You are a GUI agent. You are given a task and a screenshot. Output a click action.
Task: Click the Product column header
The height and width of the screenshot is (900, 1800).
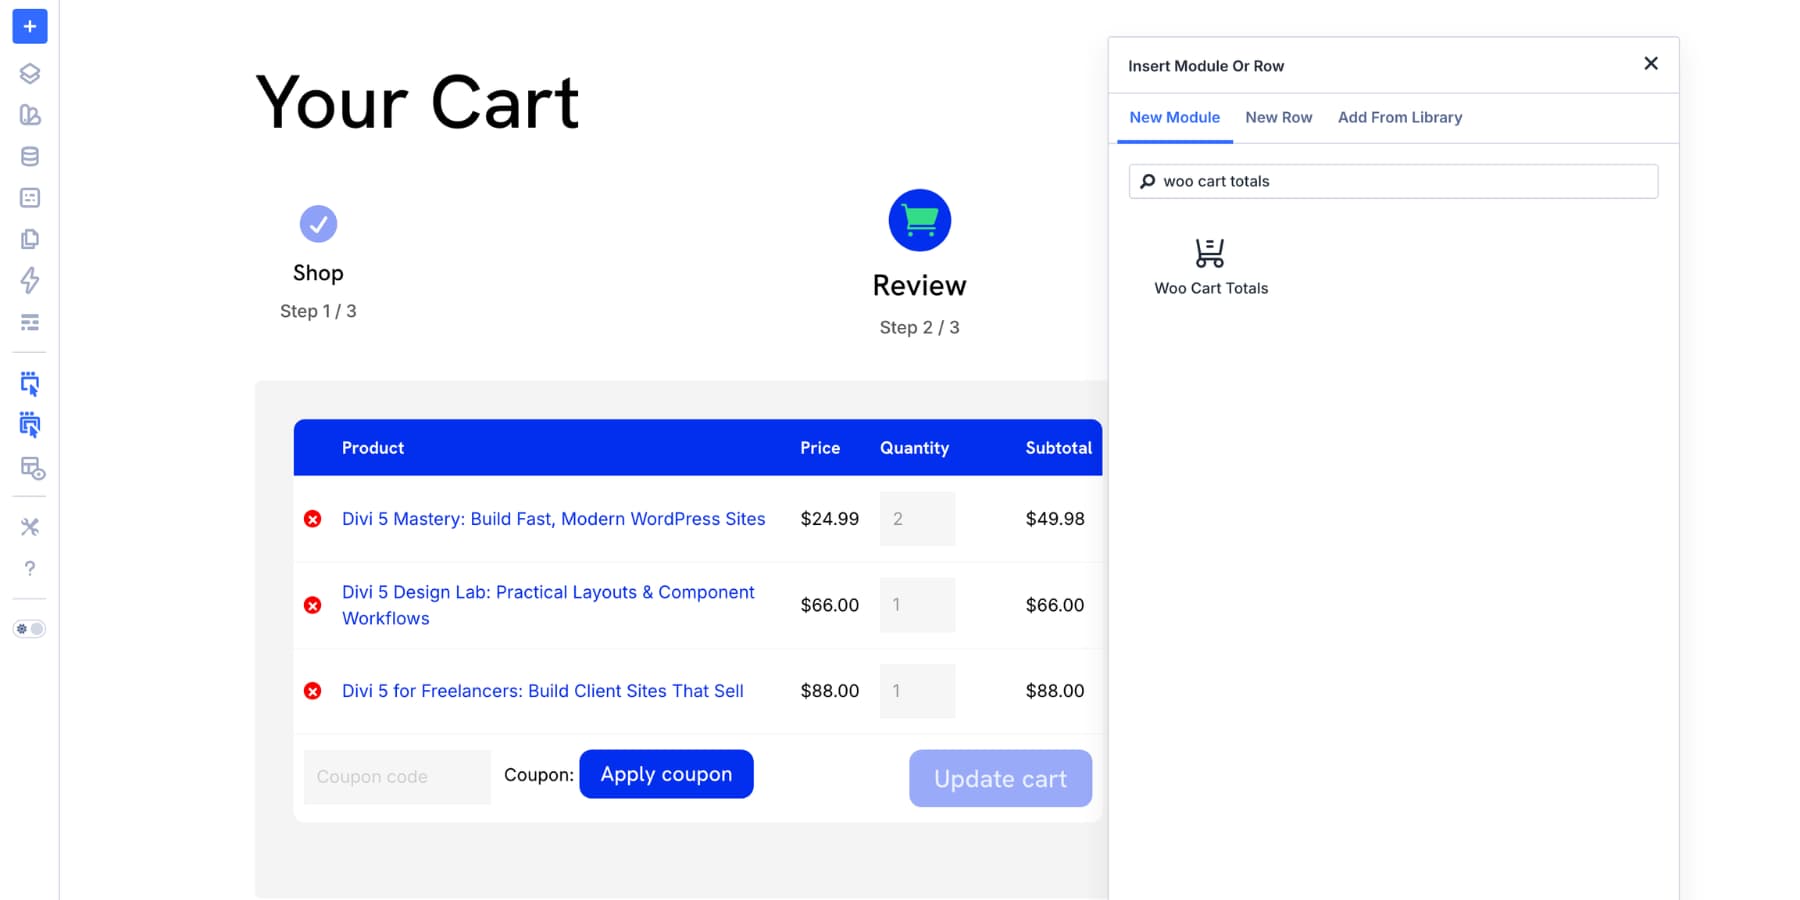373,448
